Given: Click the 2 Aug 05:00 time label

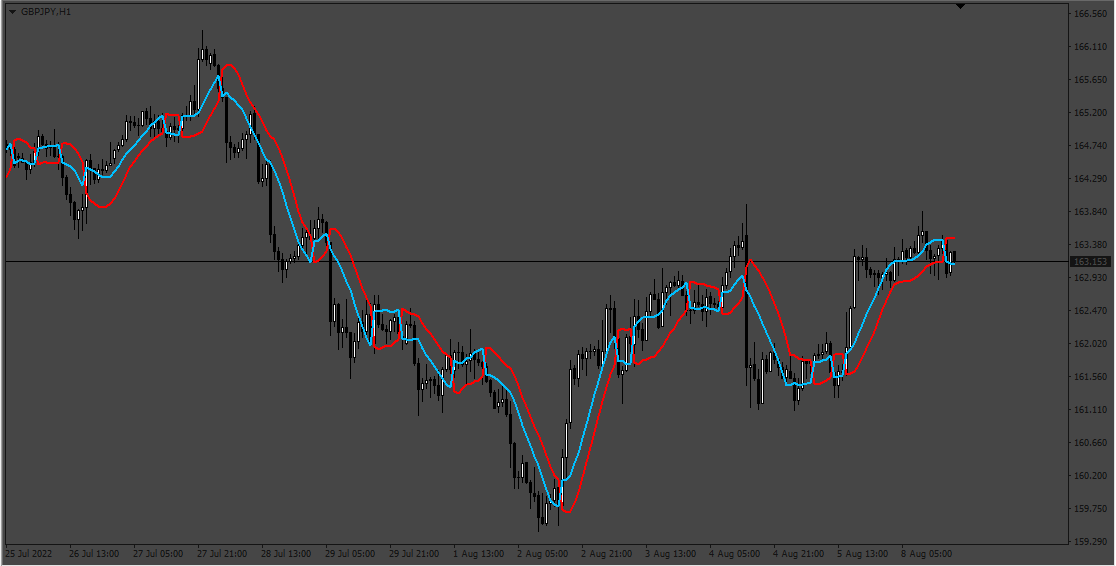Looking at the screenshot, I should point(542,554).
